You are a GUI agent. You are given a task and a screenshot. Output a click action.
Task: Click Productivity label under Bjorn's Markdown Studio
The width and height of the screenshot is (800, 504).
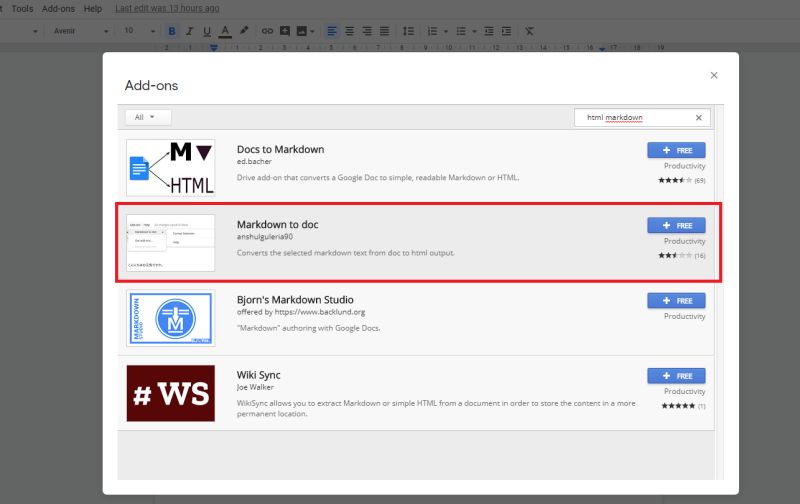click(684, 316)
